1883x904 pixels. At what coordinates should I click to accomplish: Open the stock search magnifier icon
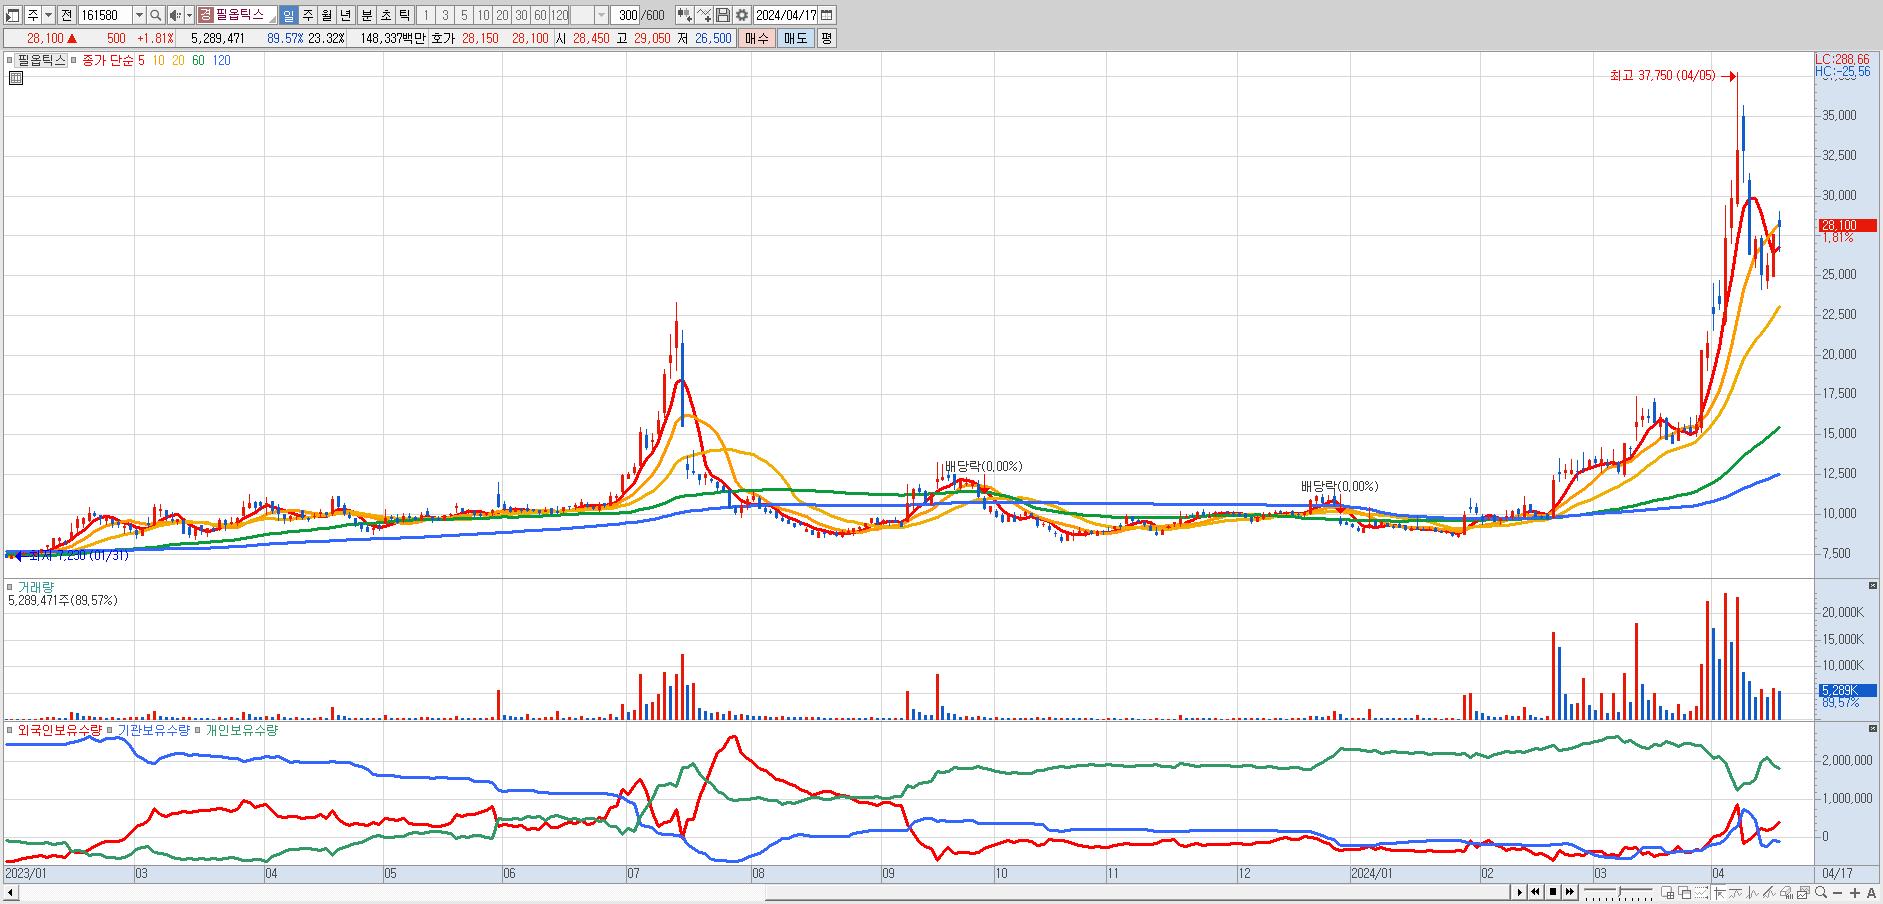pos(155,15)
